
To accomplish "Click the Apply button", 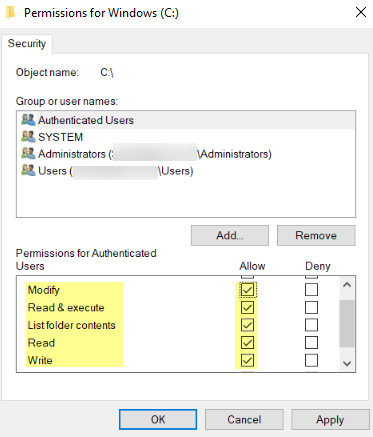I will click(x=330, y=419).
